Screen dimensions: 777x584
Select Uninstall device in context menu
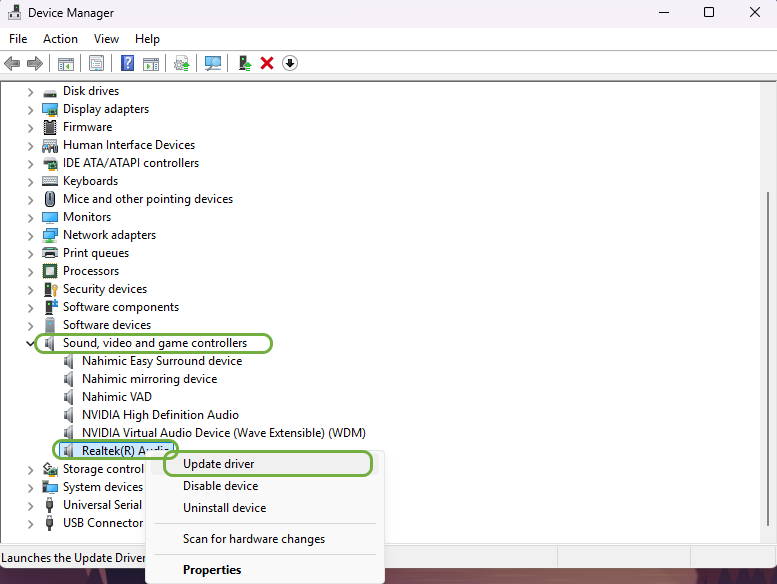coord(224,508)
